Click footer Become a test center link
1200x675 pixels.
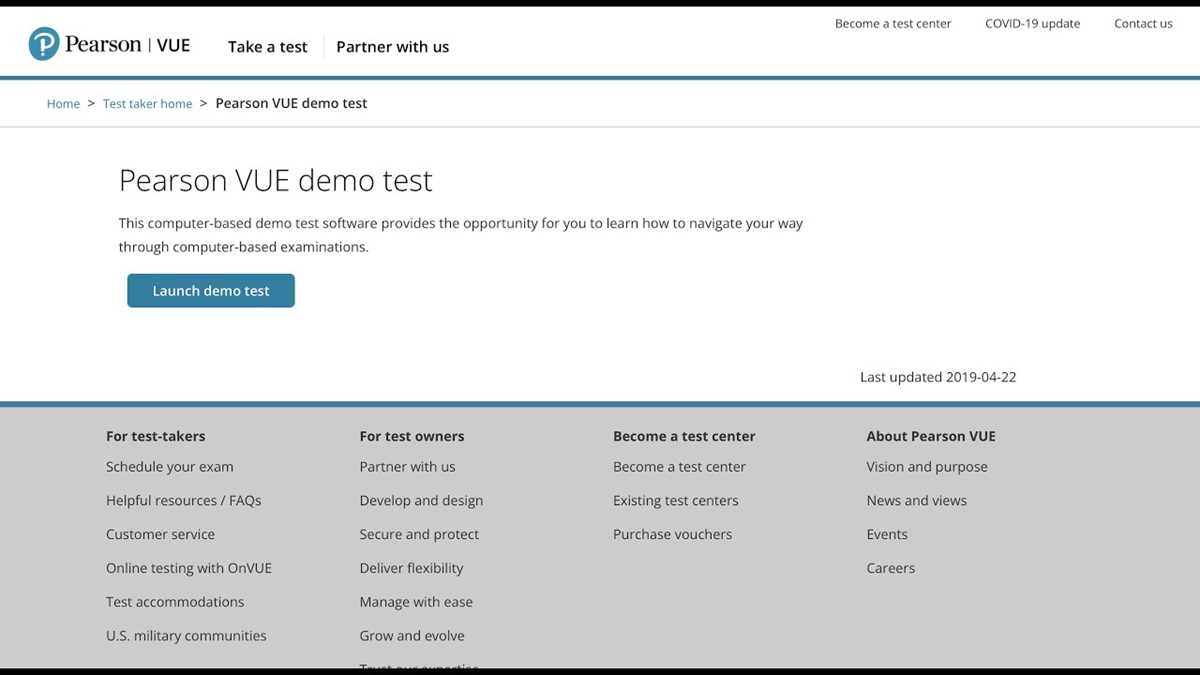click(x=679, y=467)
